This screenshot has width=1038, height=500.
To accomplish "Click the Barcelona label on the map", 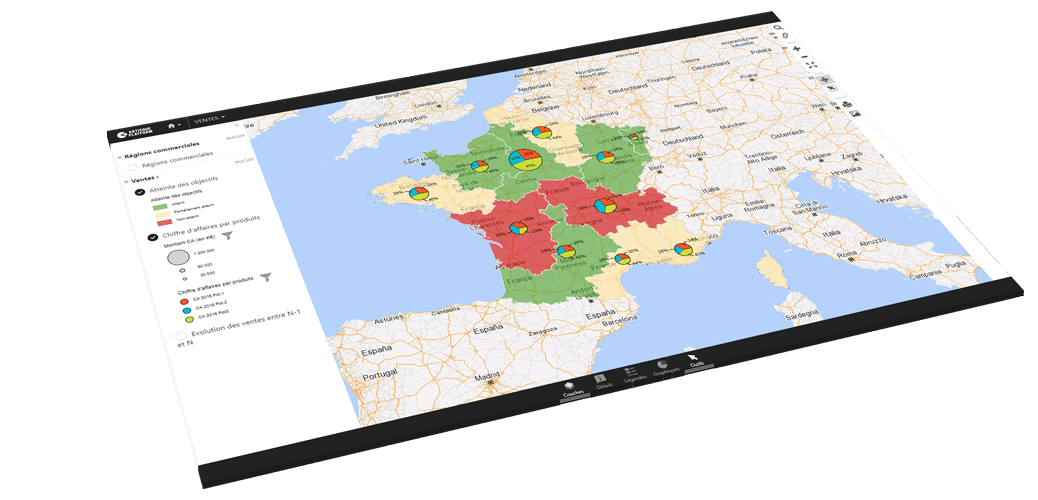I will coord(620,319).
